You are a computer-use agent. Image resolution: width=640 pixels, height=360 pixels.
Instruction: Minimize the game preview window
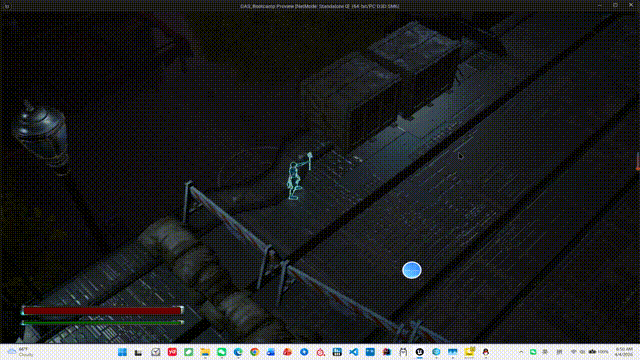(599, 6)
